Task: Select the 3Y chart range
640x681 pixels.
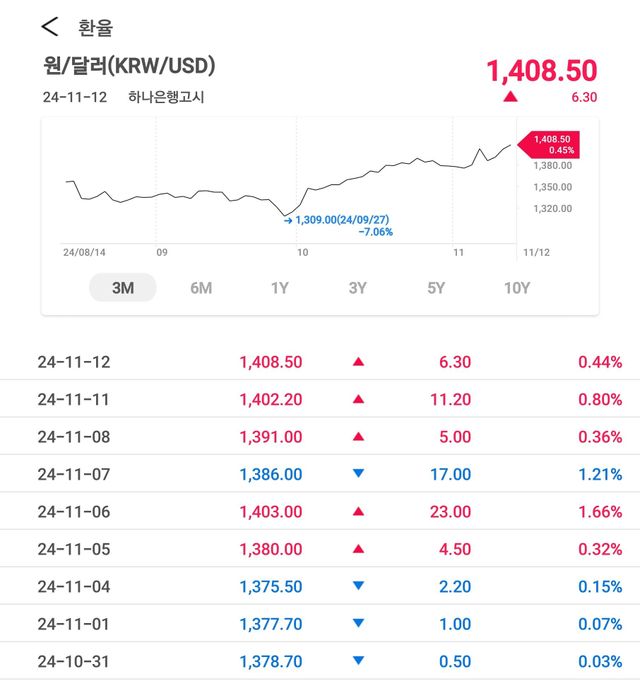Action: click(x=358, y=288)
